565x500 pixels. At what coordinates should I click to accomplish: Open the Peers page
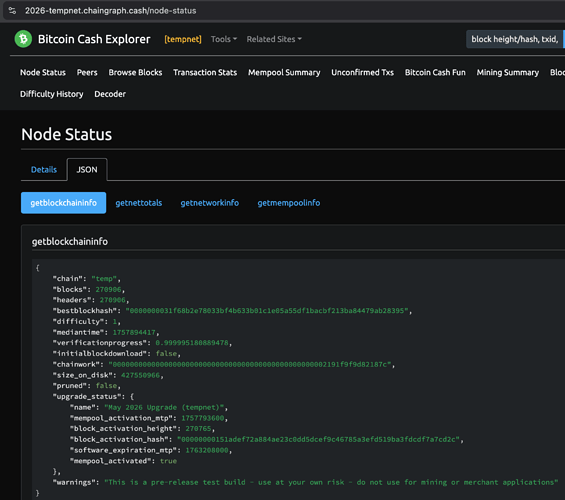click(x=87, y=72)
